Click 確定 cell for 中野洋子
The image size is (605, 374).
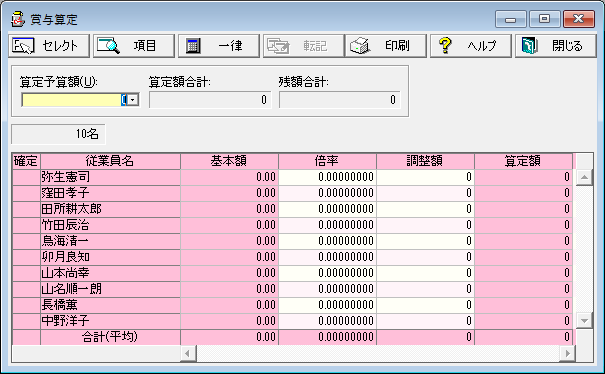26,321
